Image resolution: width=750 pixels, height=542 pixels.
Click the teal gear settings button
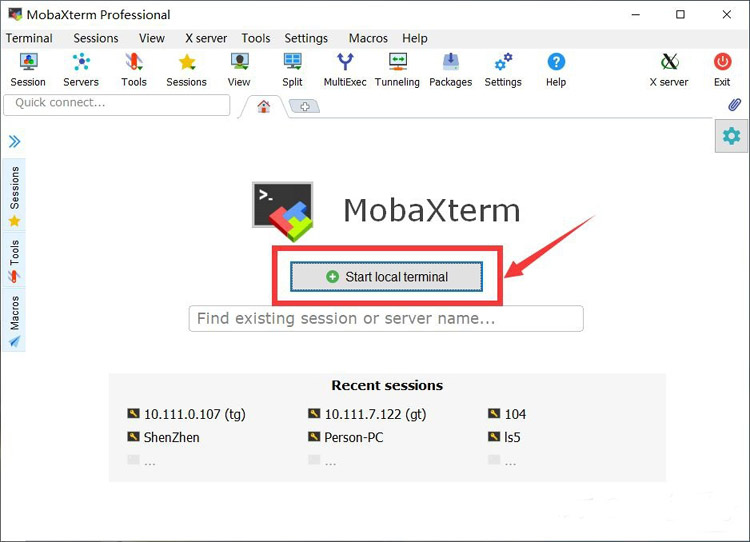pyautogui.click(x=731, y=136)
